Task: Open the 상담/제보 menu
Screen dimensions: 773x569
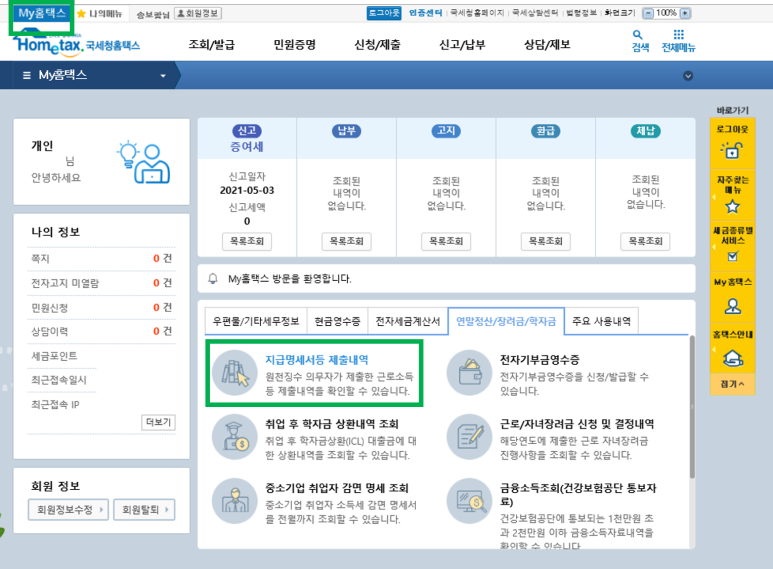Action: click(547, 45)
